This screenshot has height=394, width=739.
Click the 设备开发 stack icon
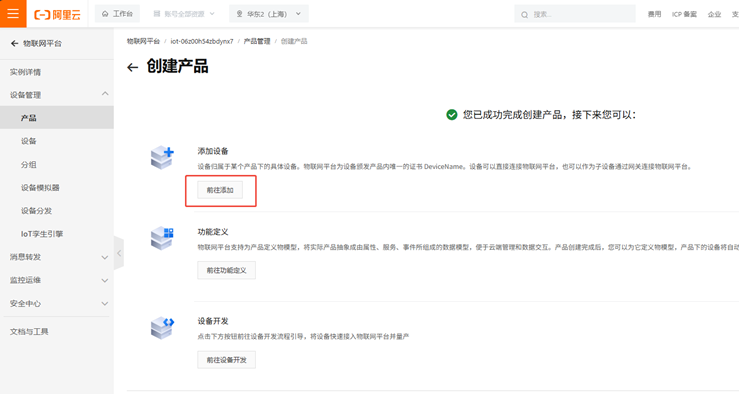click(163, 328)
